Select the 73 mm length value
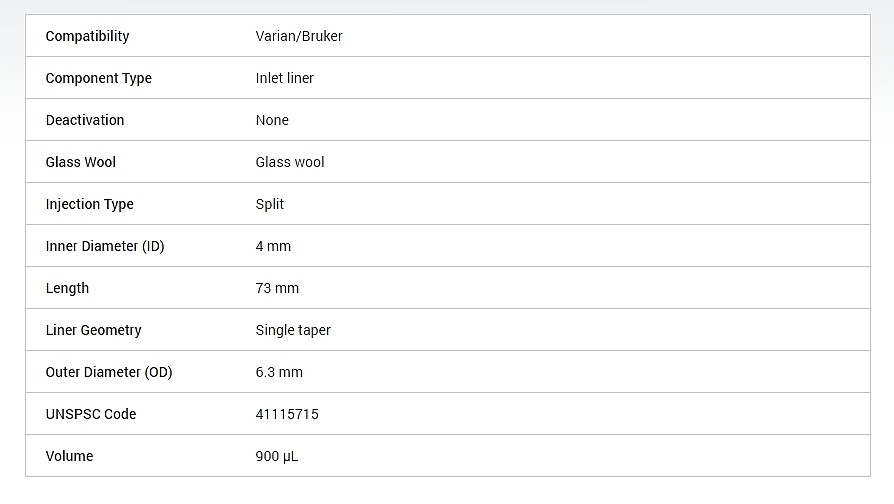Viewport: 894px width, 504px height. 277,288
